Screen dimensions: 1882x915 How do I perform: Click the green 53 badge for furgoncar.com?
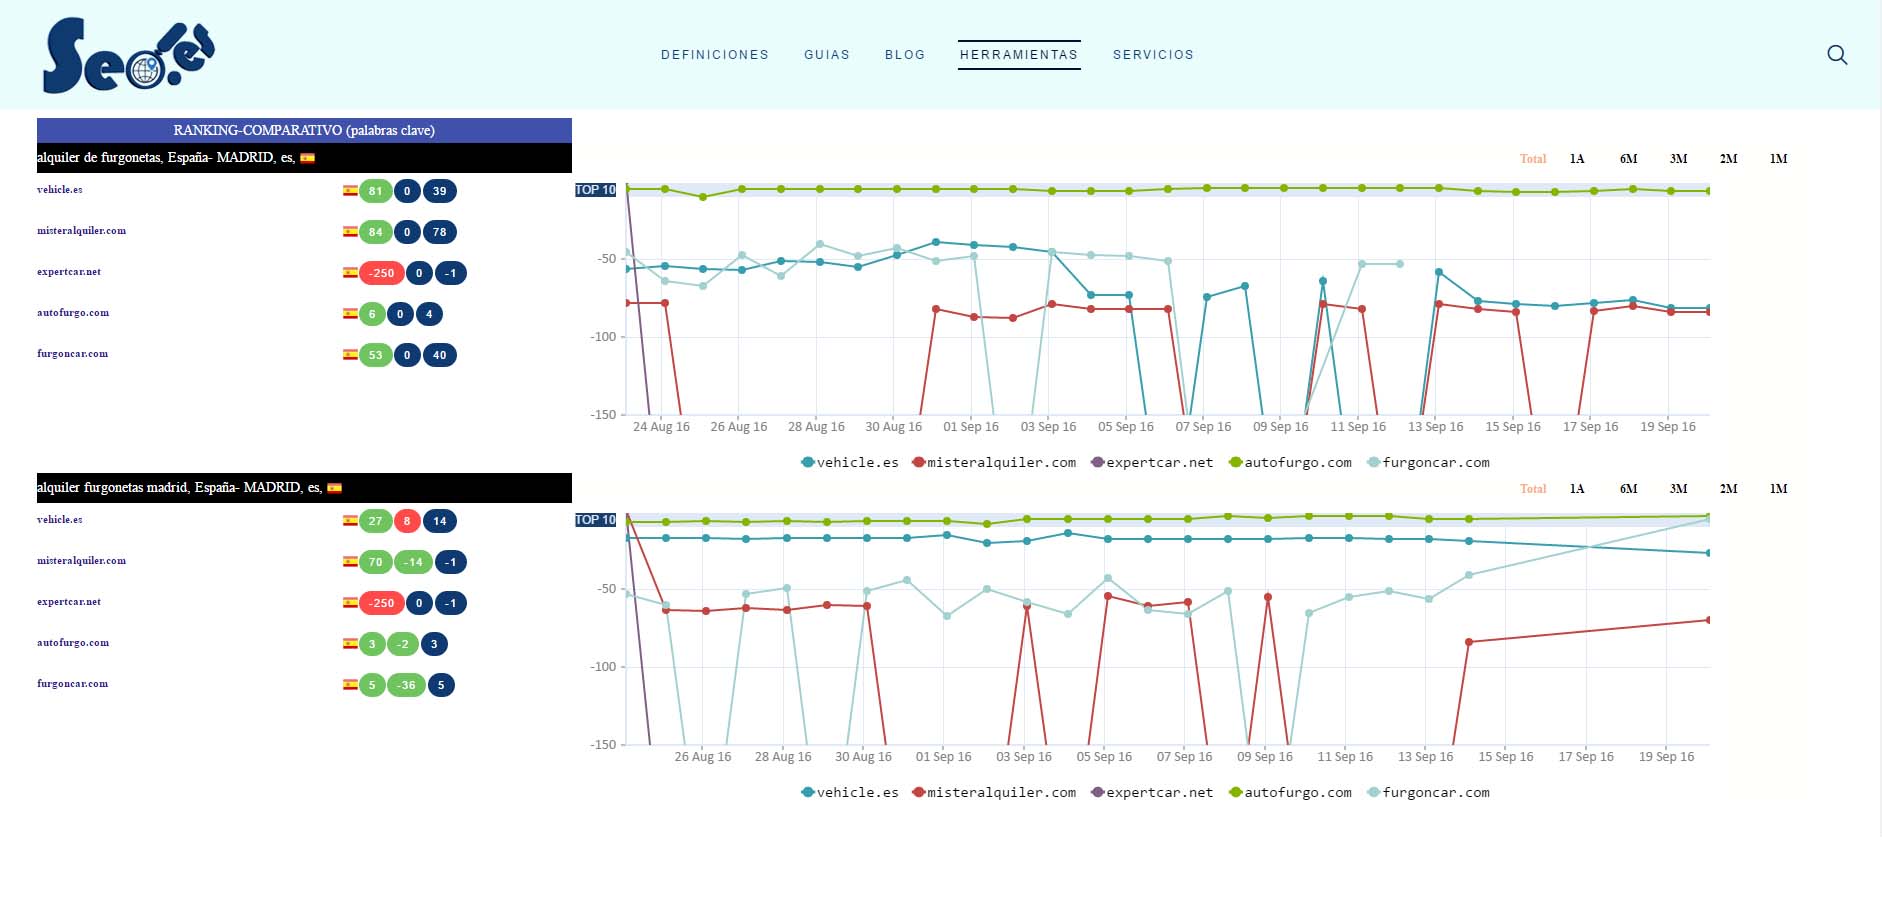tap(375, 355)
